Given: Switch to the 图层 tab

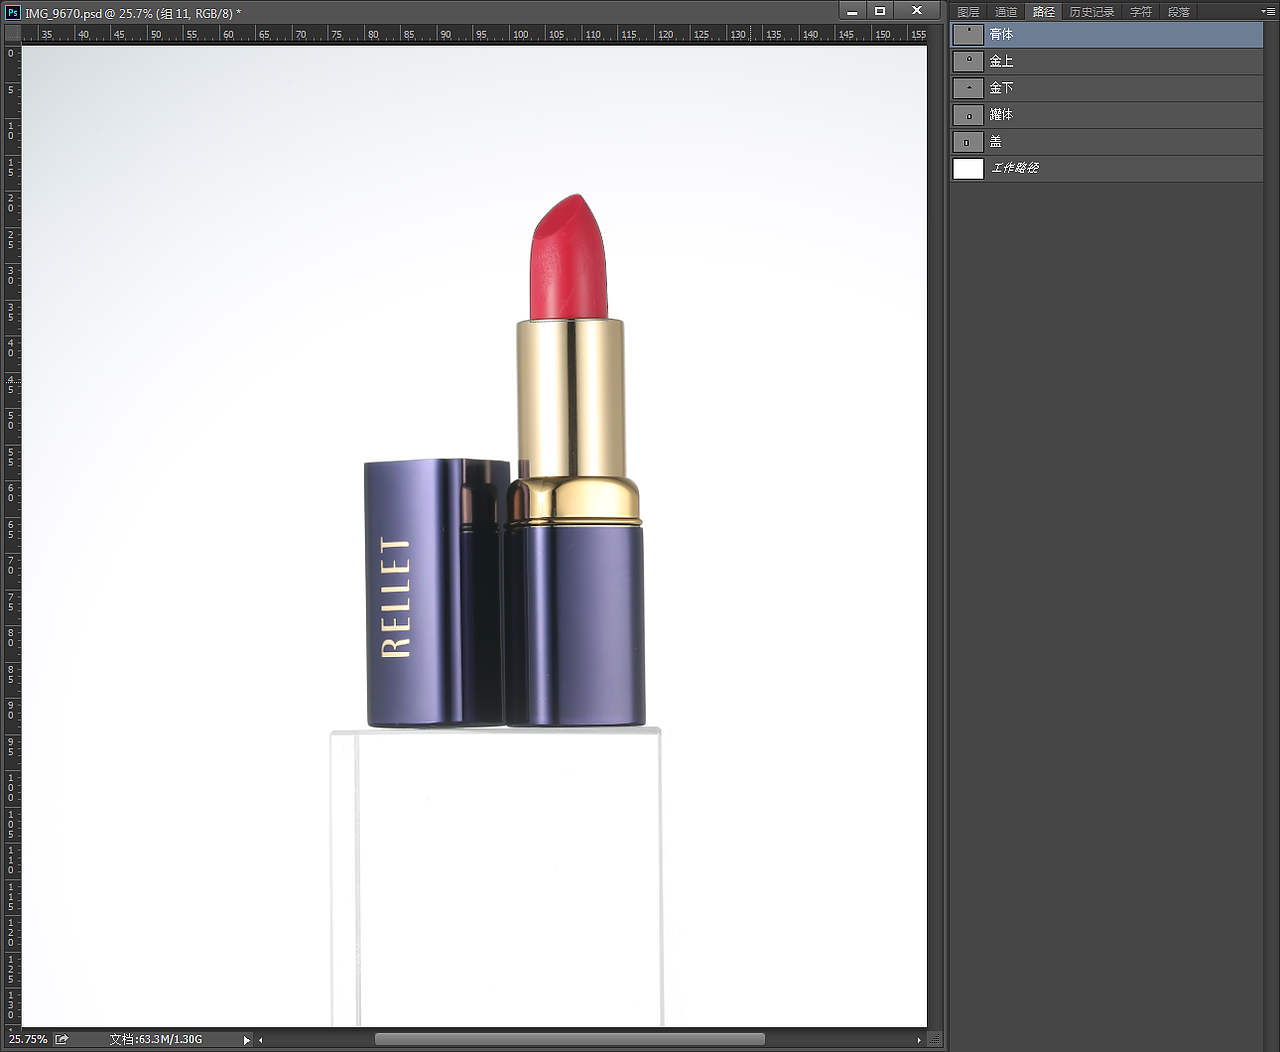Looking at the screenshot, I should pos(968,12).
